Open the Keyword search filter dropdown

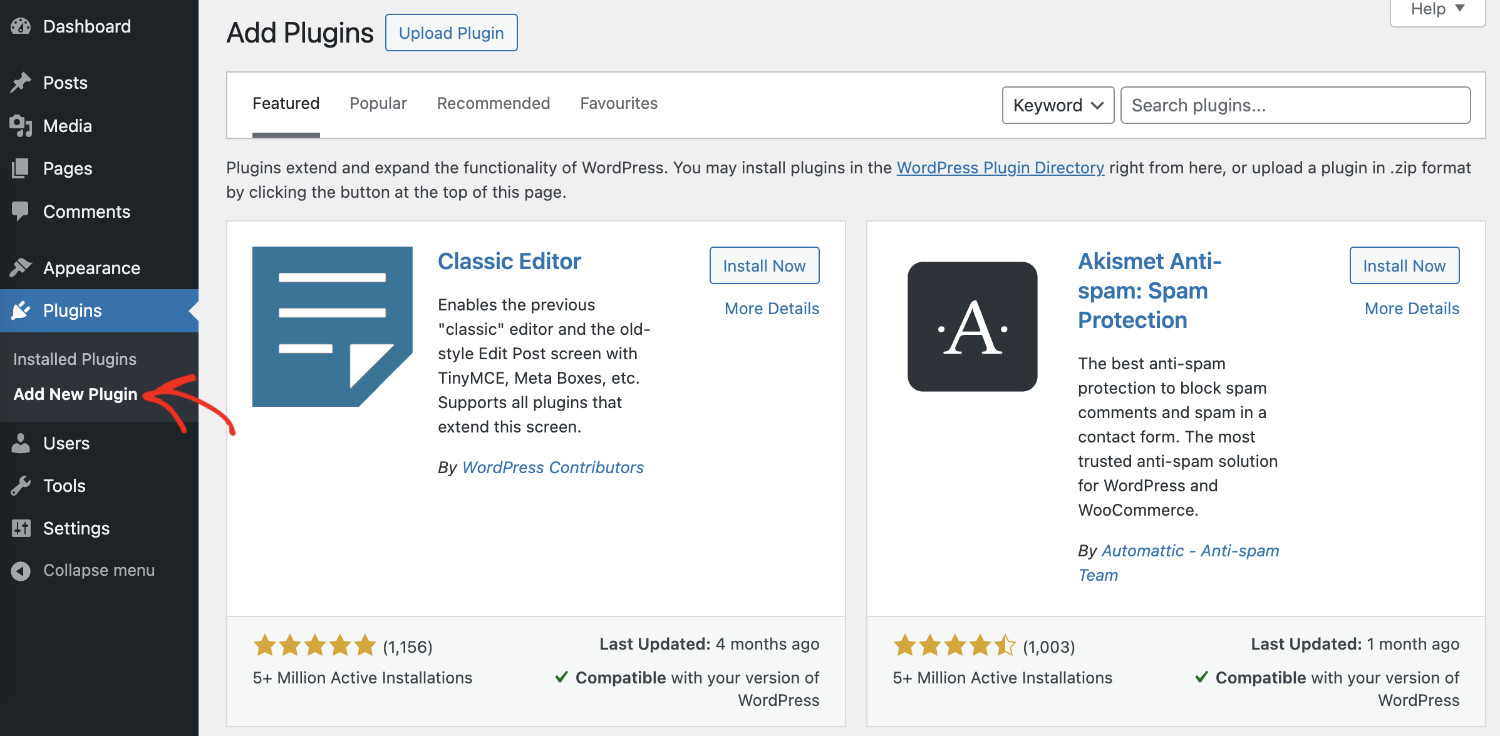click(x=1058, y=105)
